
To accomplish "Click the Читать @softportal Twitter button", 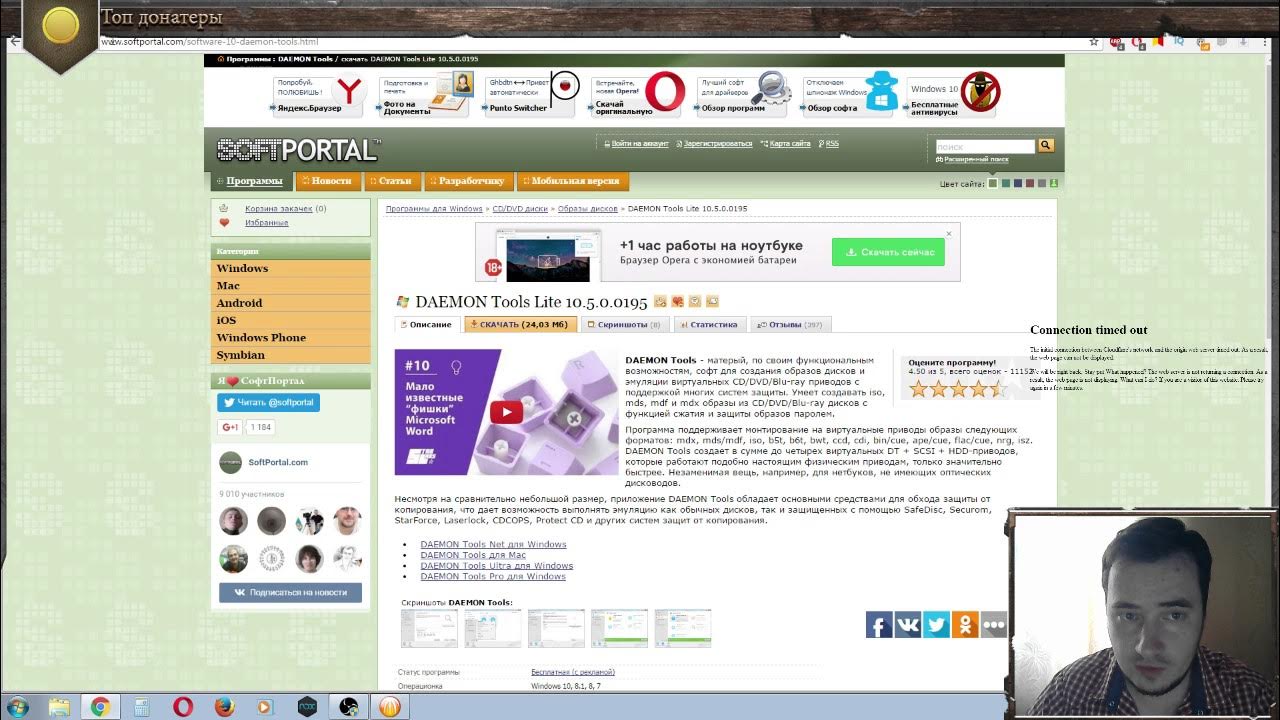I will pos(268,402).
